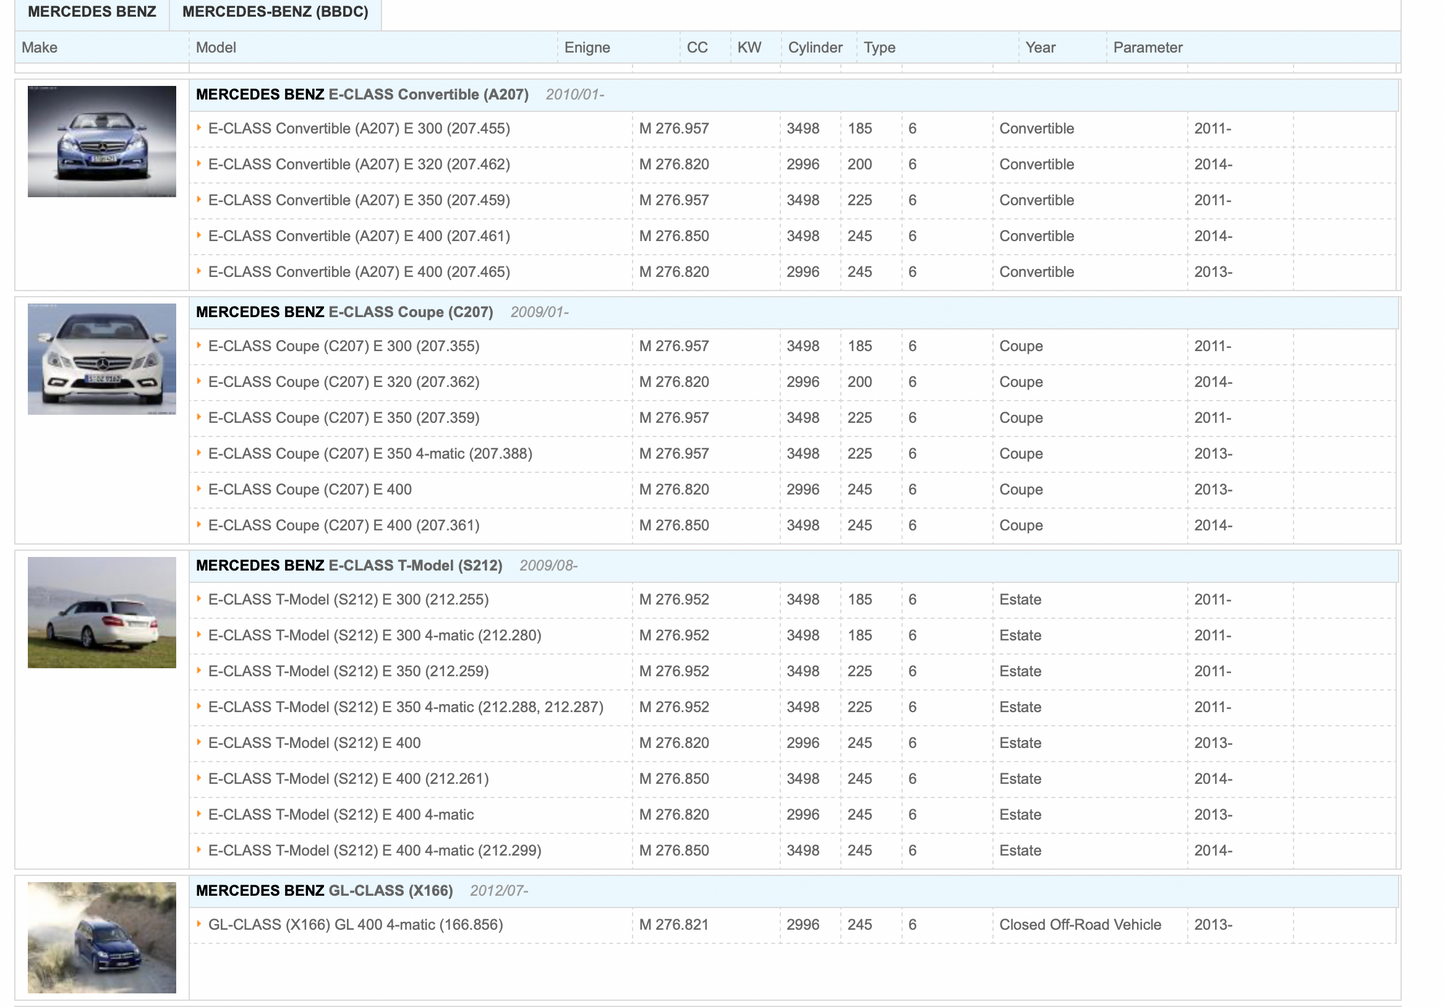Select the GL-CLASS (X166) group heading
This screenshot has height=1007, width=1445.
(x=325, y=891)
